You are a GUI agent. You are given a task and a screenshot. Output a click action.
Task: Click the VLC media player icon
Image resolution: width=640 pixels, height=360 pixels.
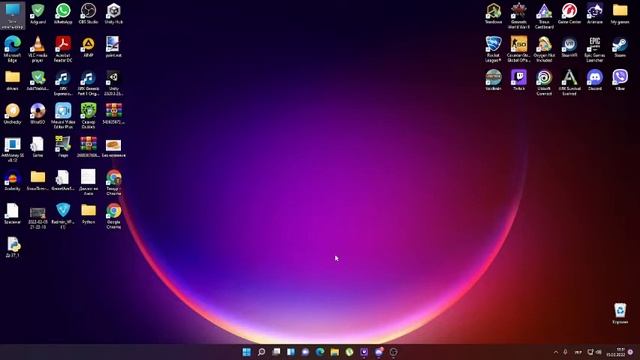coord(38,49)
